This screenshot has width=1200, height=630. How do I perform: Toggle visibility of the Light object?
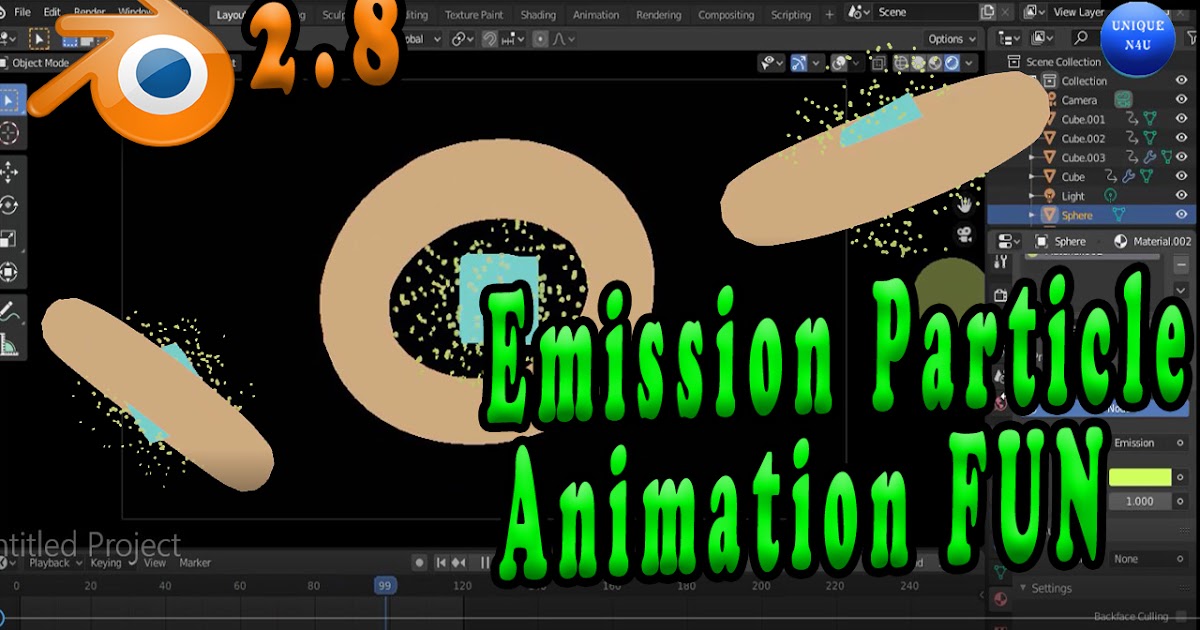point(1180,195)
